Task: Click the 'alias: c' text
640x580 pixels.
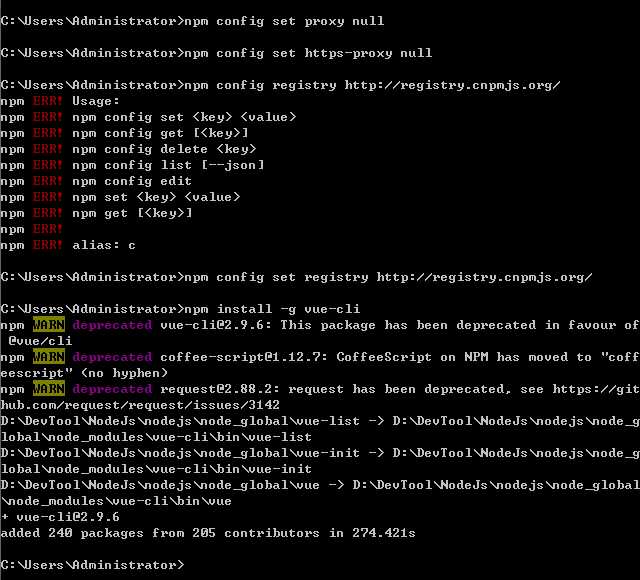Action: click(104, 245)
